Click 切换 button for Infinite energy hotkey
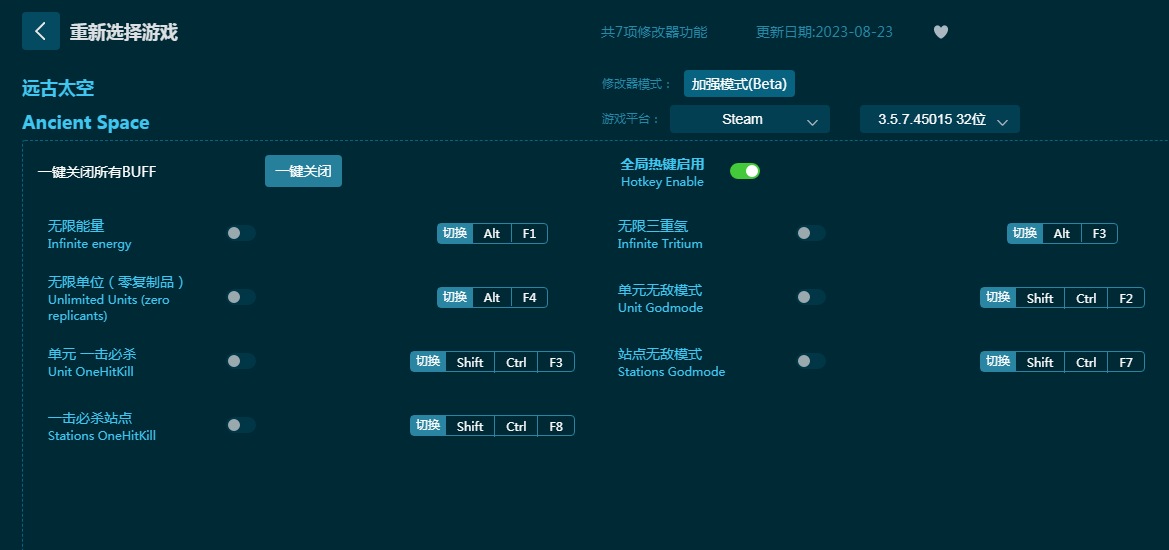Screen dimensions: 1169x550 click(x=455, y=233)
